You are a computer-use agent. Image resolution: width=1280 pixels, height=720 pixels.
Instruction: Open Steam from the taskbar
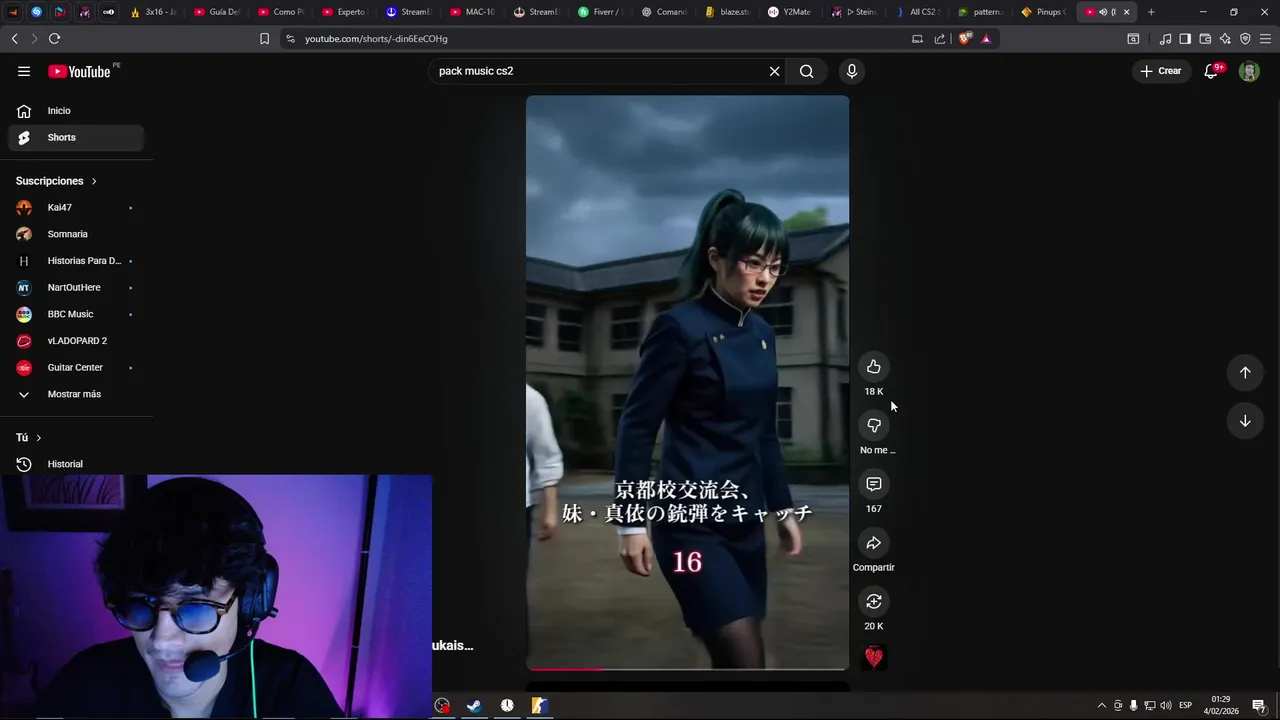[x=474, y=705]
